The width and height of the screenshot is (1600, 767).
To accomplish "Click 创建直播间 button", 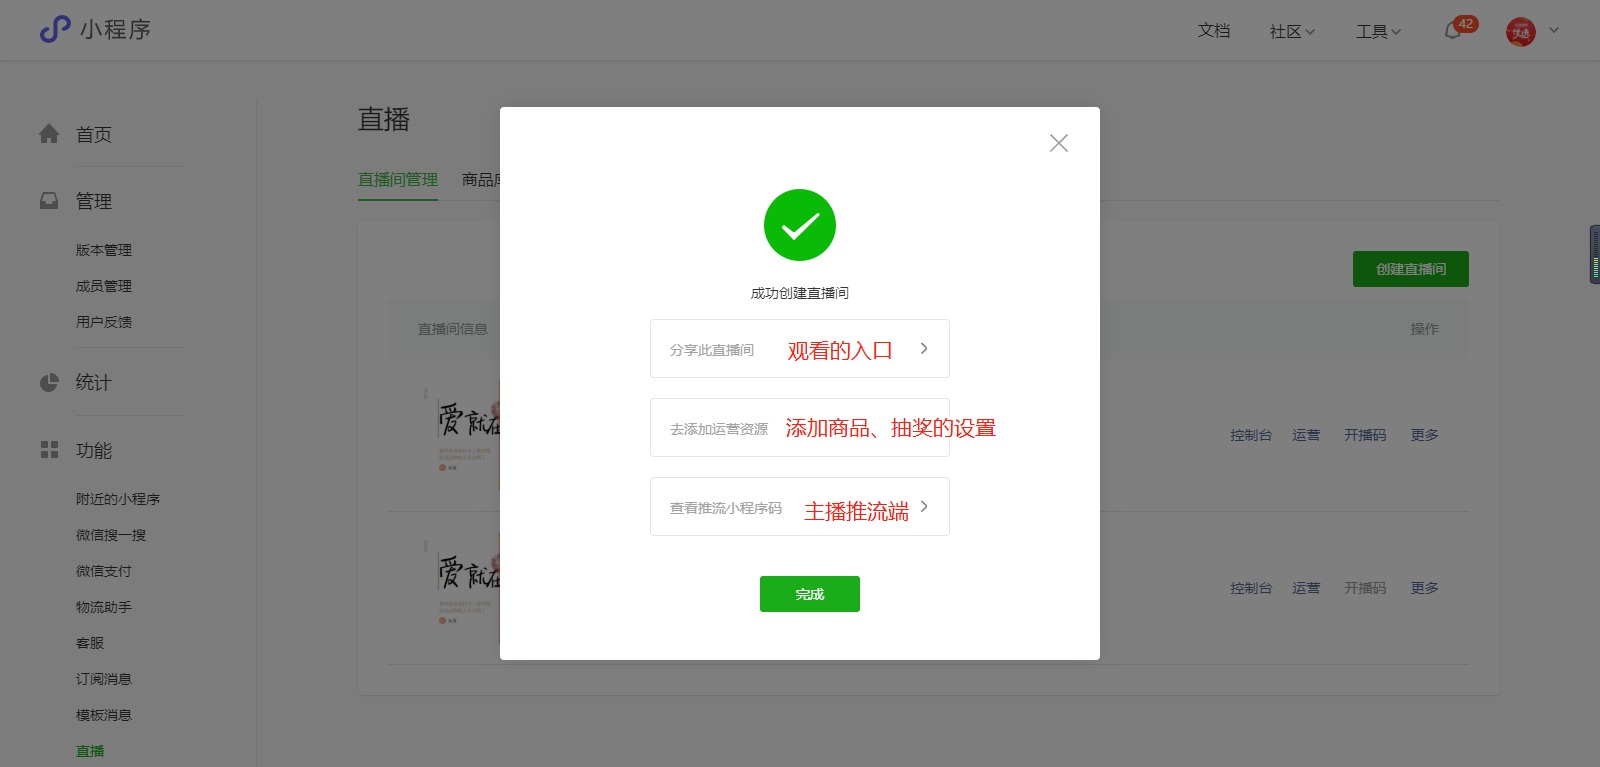I will tap(1411, 269).
